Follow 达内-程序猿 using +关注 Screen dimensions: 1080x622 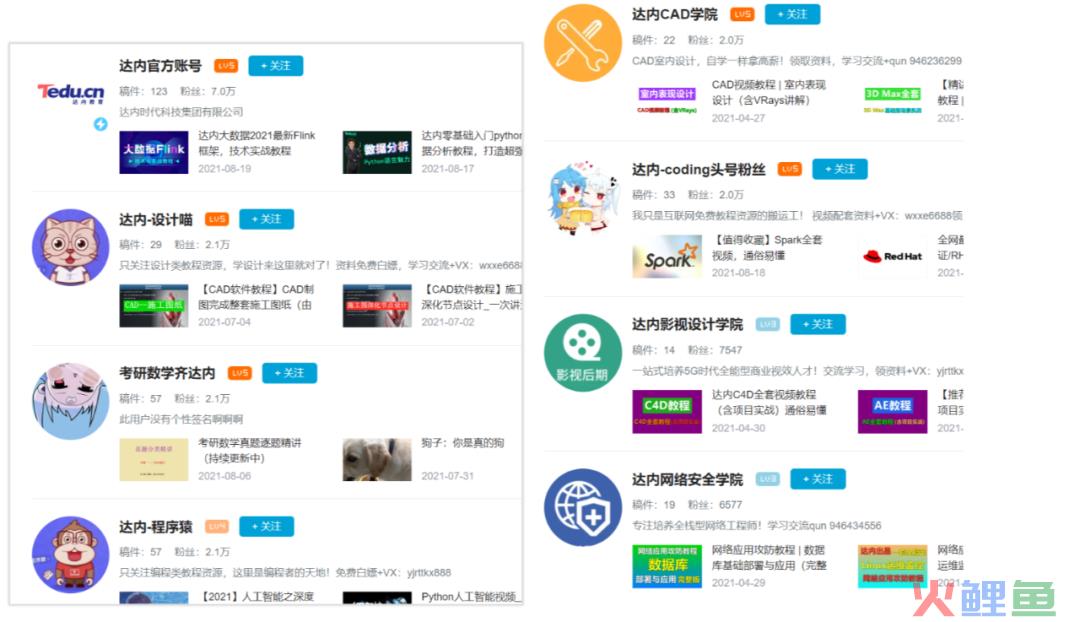pos(267,526)
